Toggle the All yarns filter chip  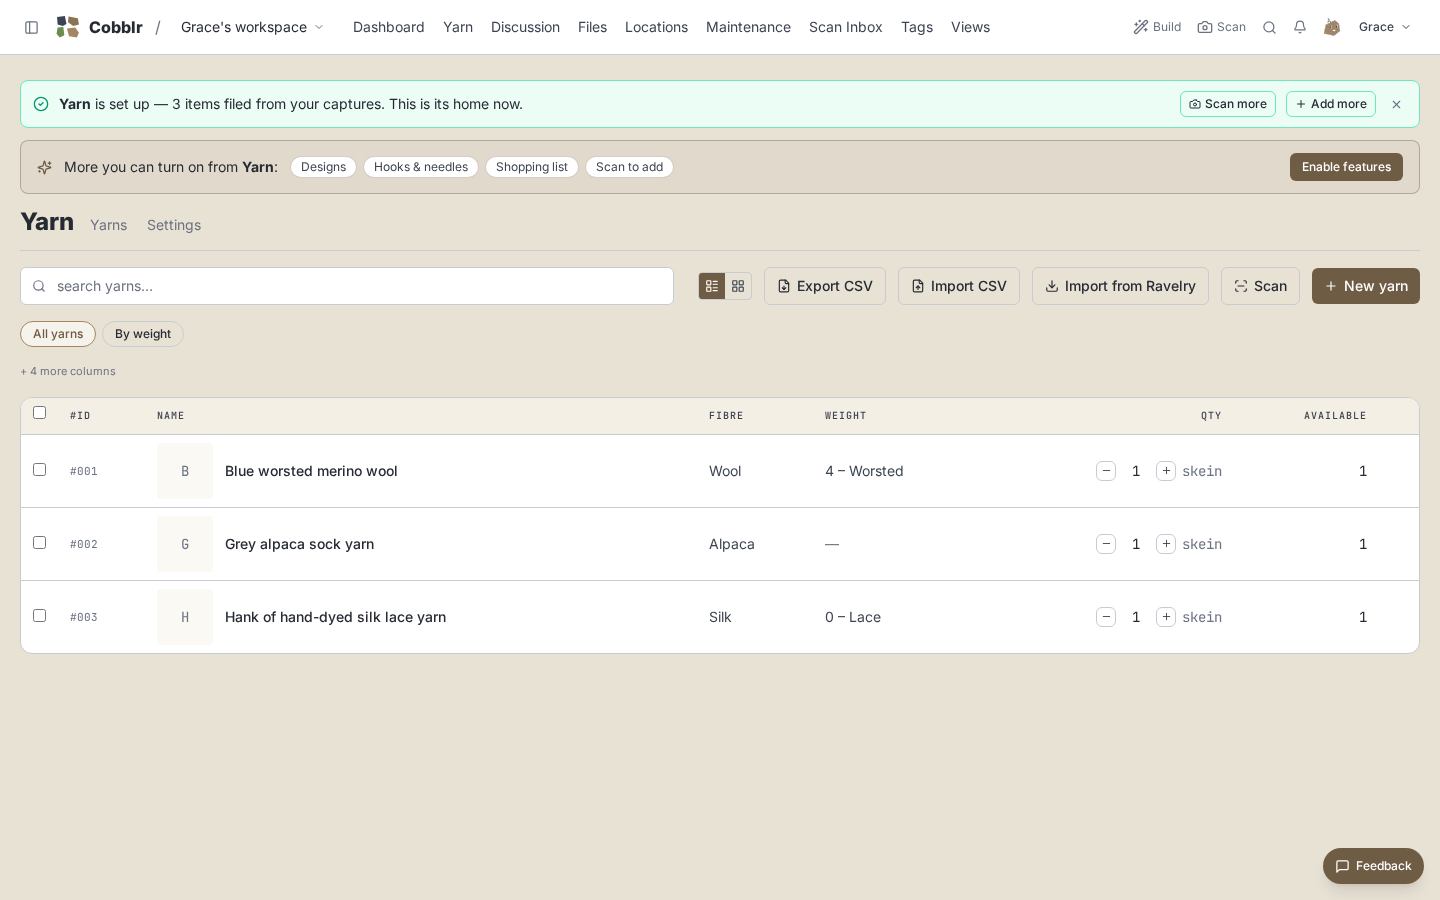coord(58,334)
